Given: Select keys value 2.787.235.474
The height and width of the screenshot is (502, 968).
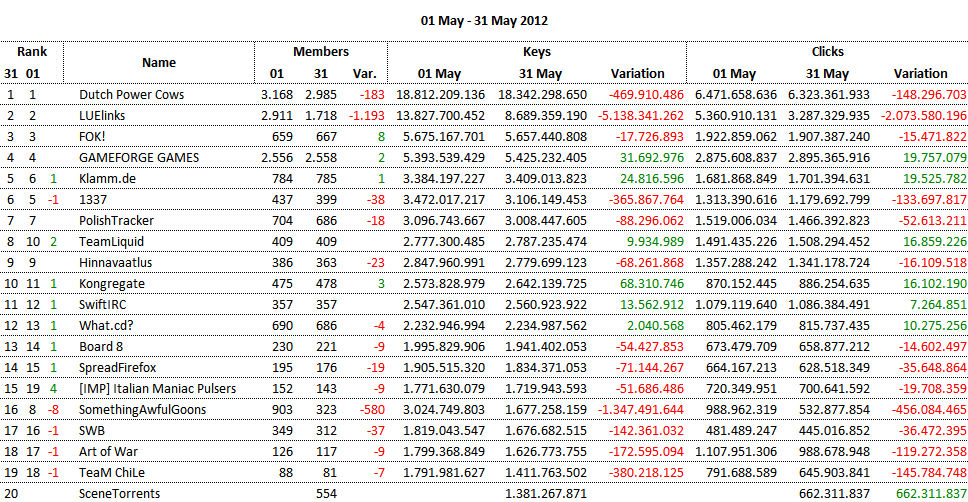Looking at the screenshot, I should pyautogui.click(x=546, y=241).
